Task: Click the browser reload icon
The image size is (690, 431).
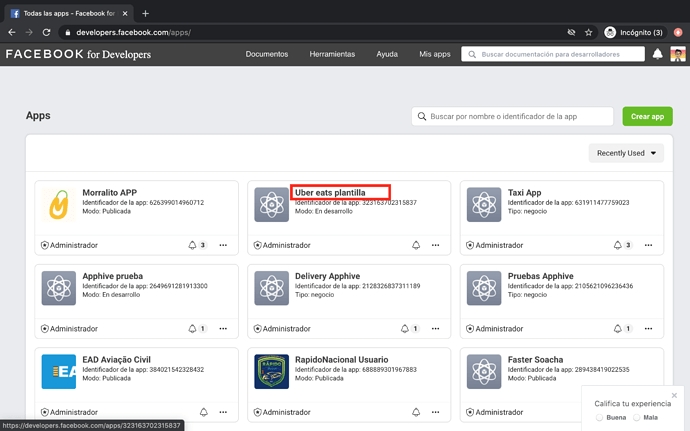Action: [x=46, y=32]
